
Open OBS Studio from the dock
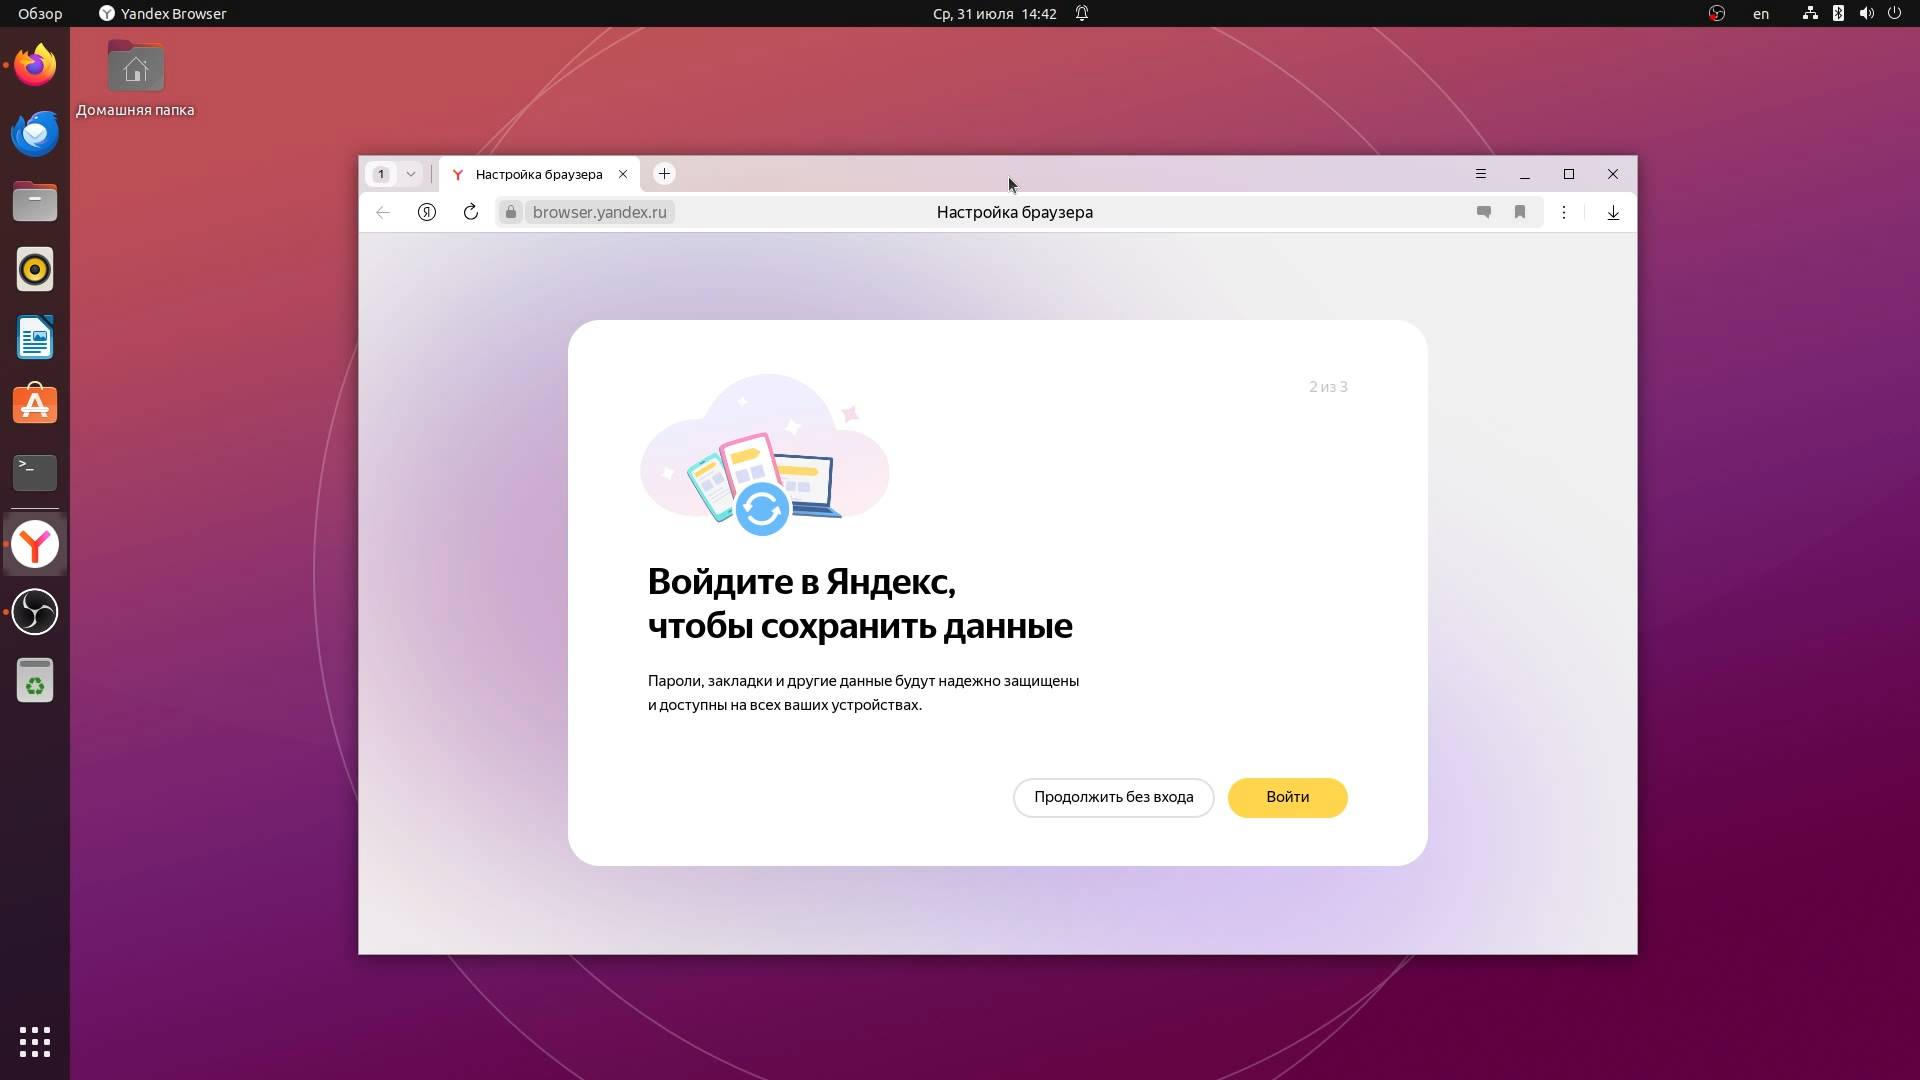(35, 612)
